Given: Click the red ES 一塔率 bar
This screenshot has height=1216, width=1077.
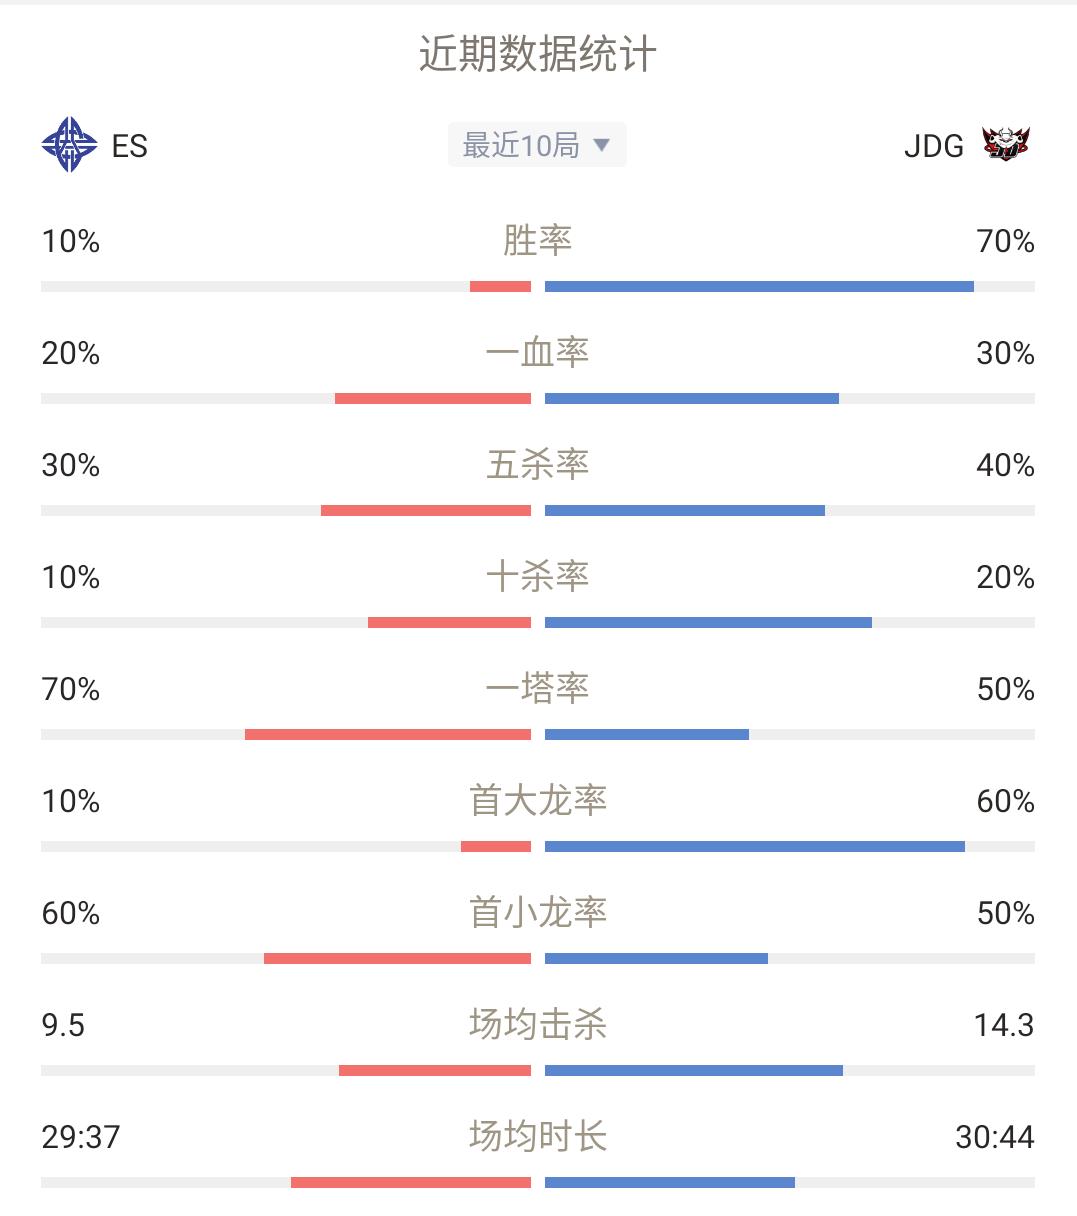Looking at the screenshot, I should [388, 735].
